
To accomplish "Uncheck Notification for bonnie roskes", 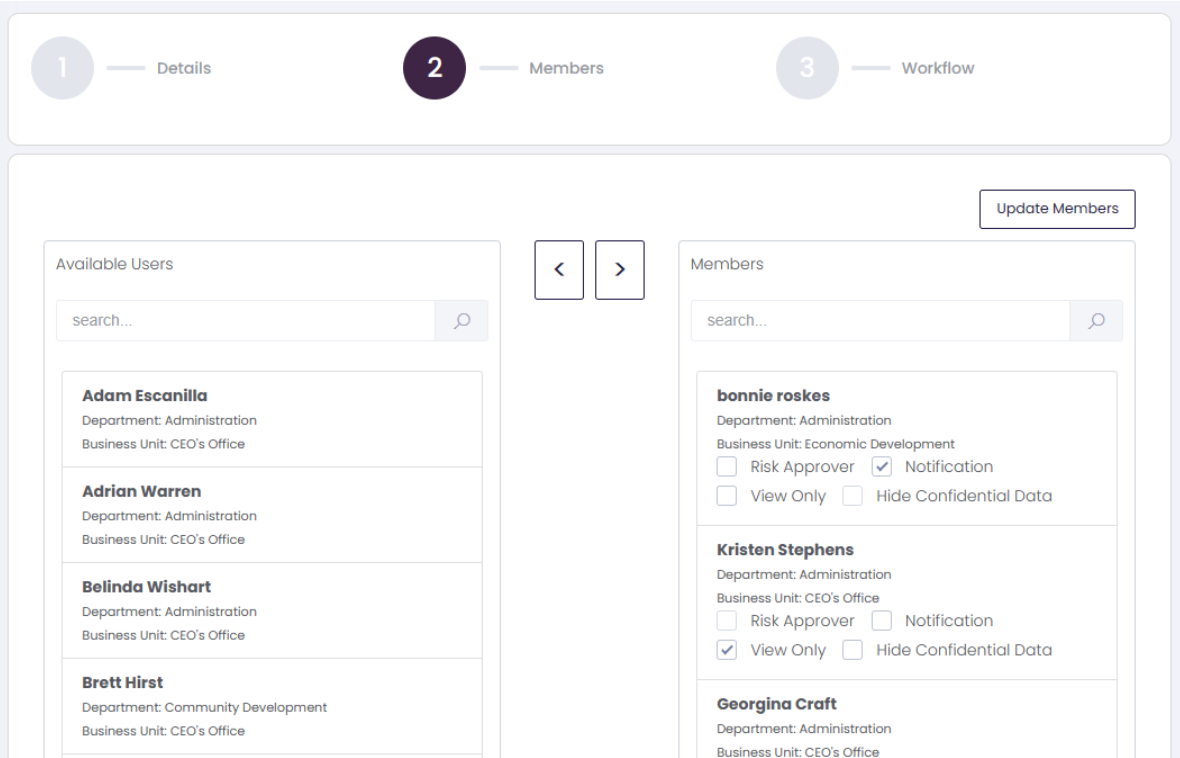I will pos(882,467).
